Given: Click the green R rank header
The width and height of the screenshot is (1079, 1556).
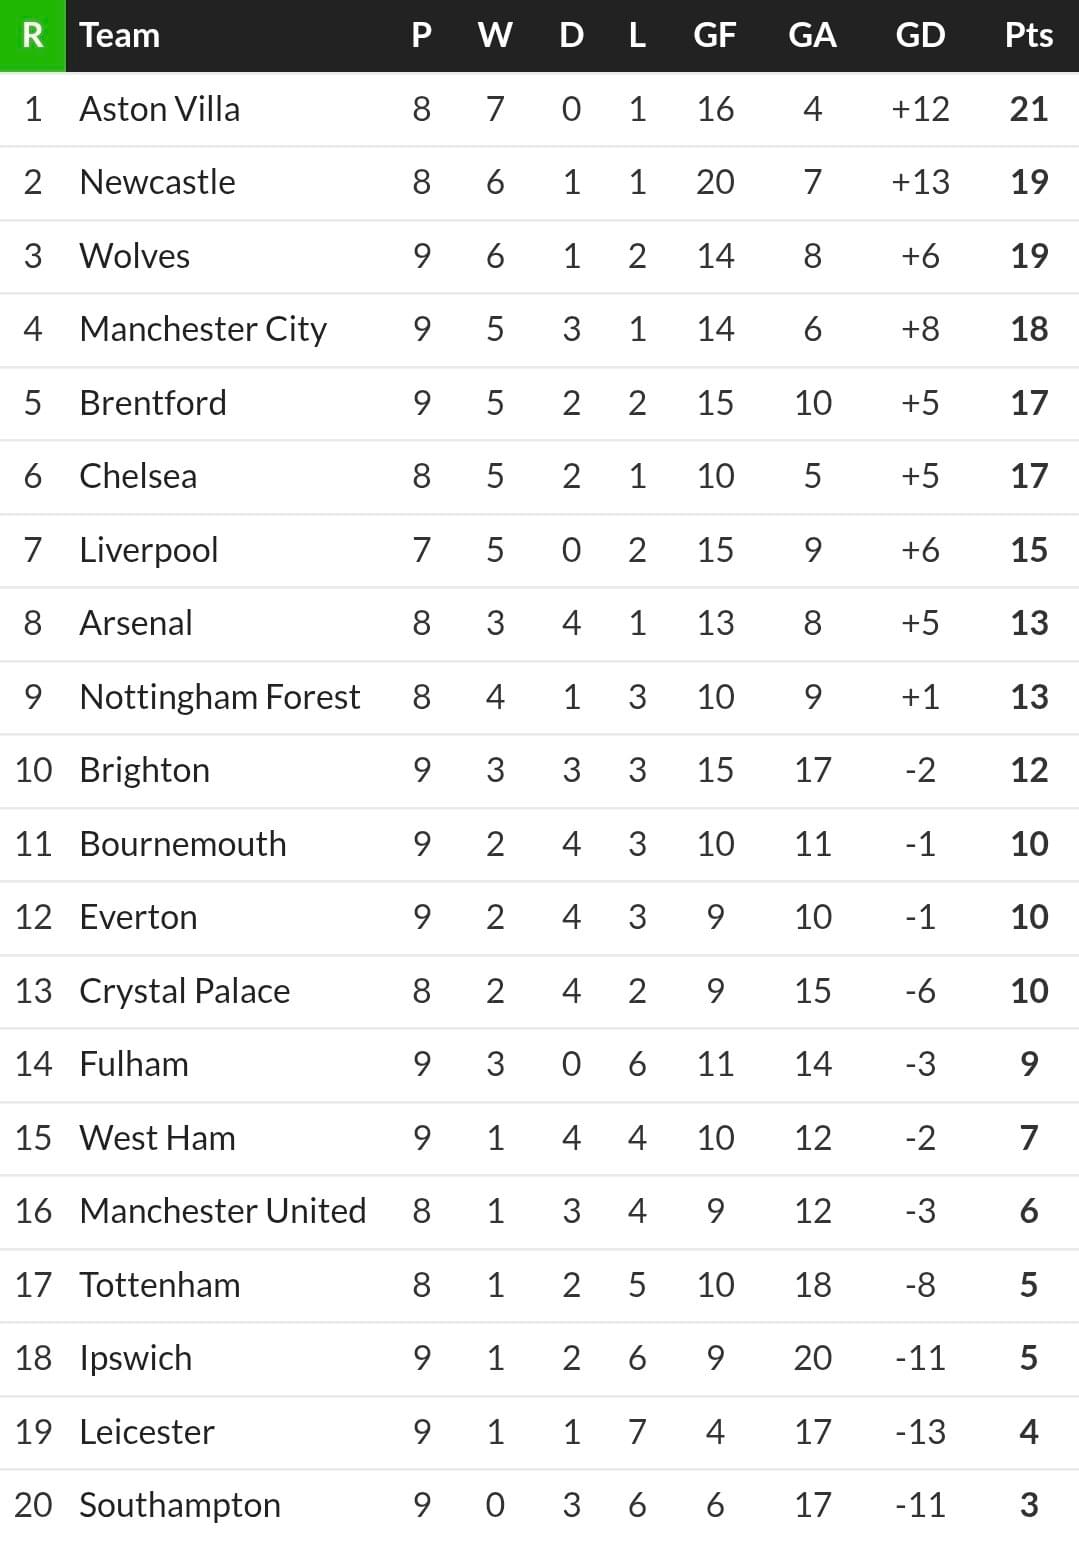Looking at the screenshot, I should [32, 35].
